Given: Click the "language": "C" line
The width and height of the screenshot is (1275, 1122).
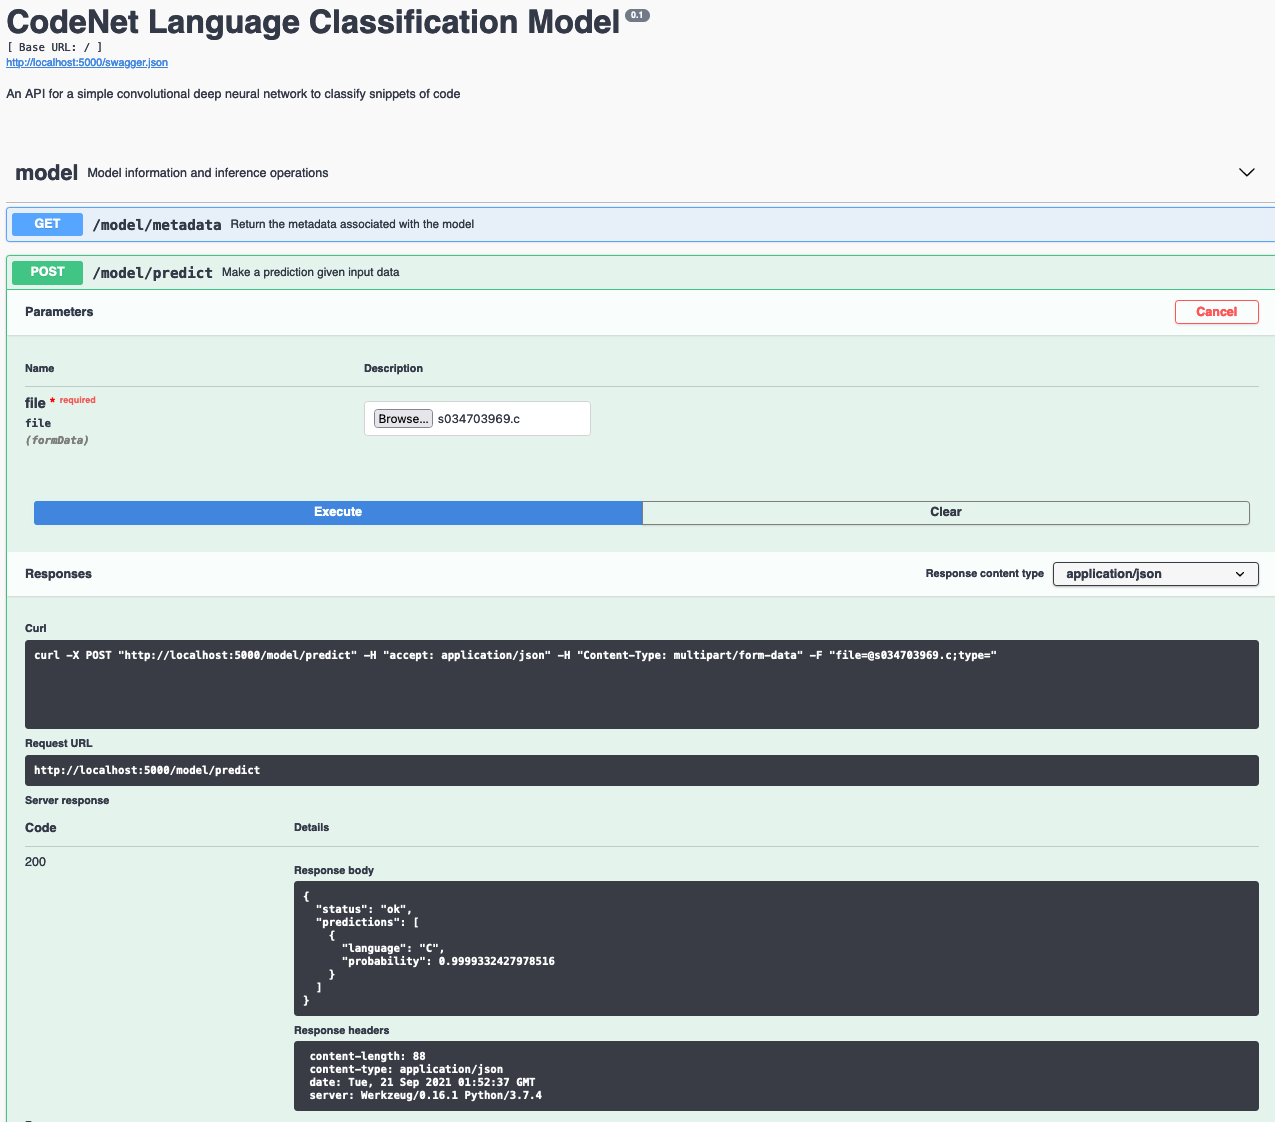Looking at the screenshot, I should (x=393, y=948).
